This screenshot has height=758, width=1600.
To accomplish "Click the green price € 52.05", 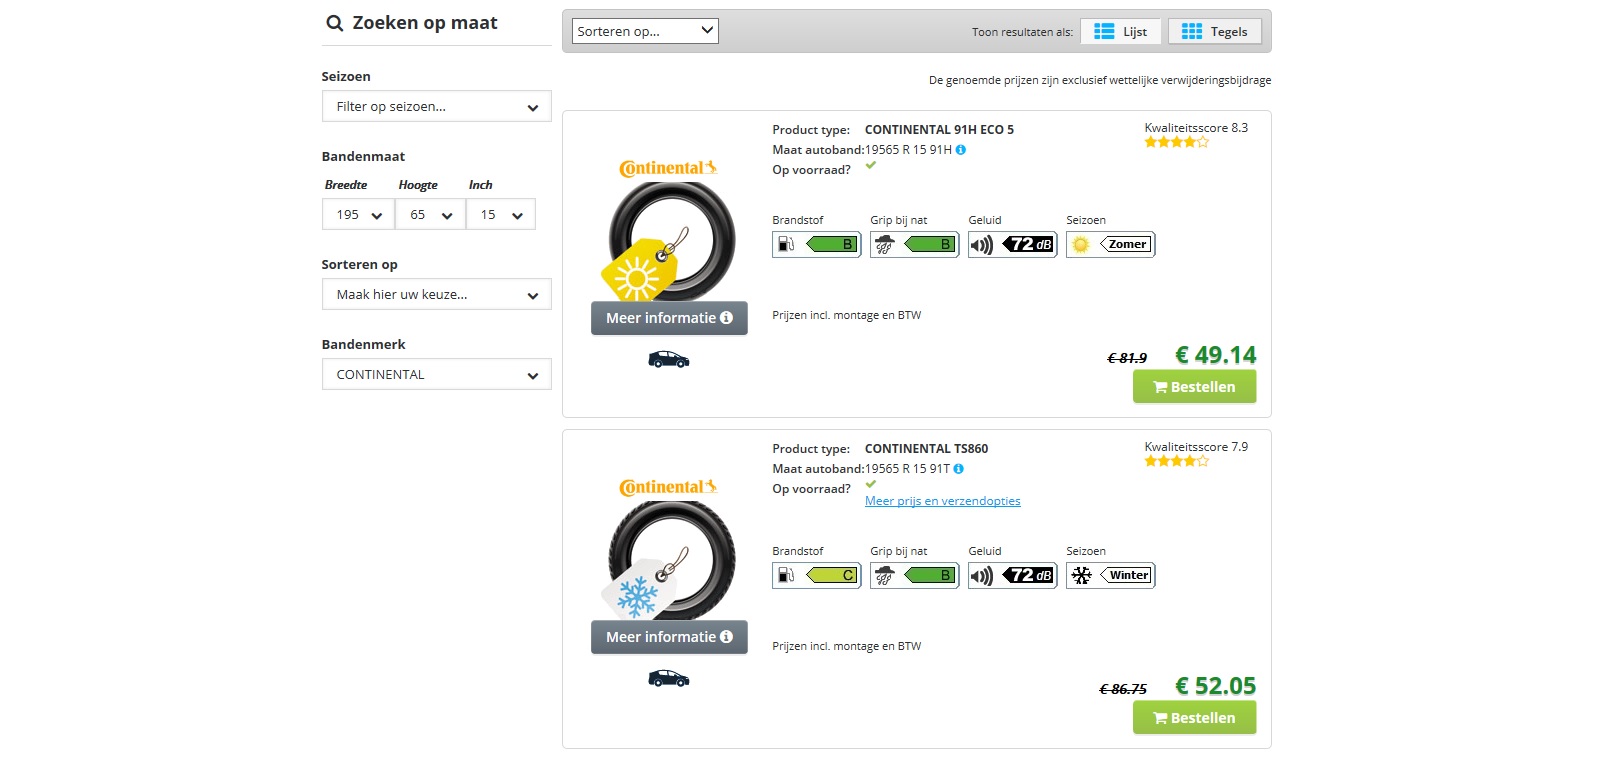I will [1215, 686].
